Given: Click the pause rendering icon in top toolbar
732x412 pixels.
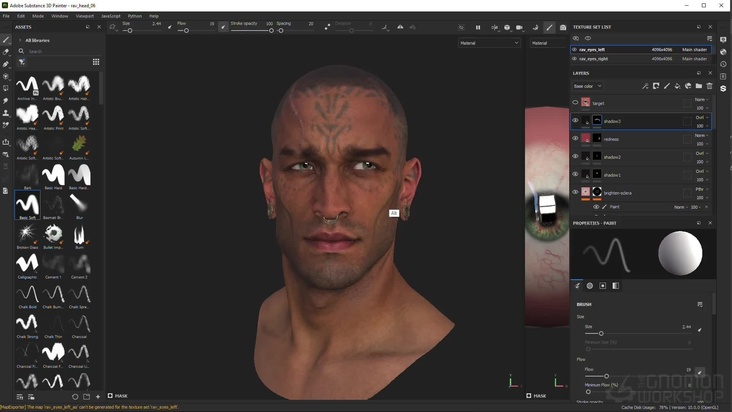Looking at the screenshot, I should pos(478,28).
